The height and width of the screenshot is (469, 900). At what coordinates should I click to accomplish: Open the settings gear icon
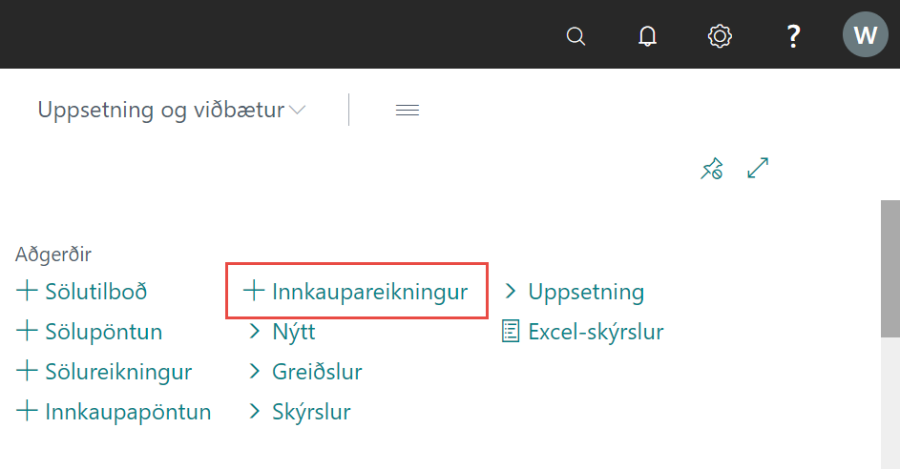pyautogui.click(x=719, y=36)
